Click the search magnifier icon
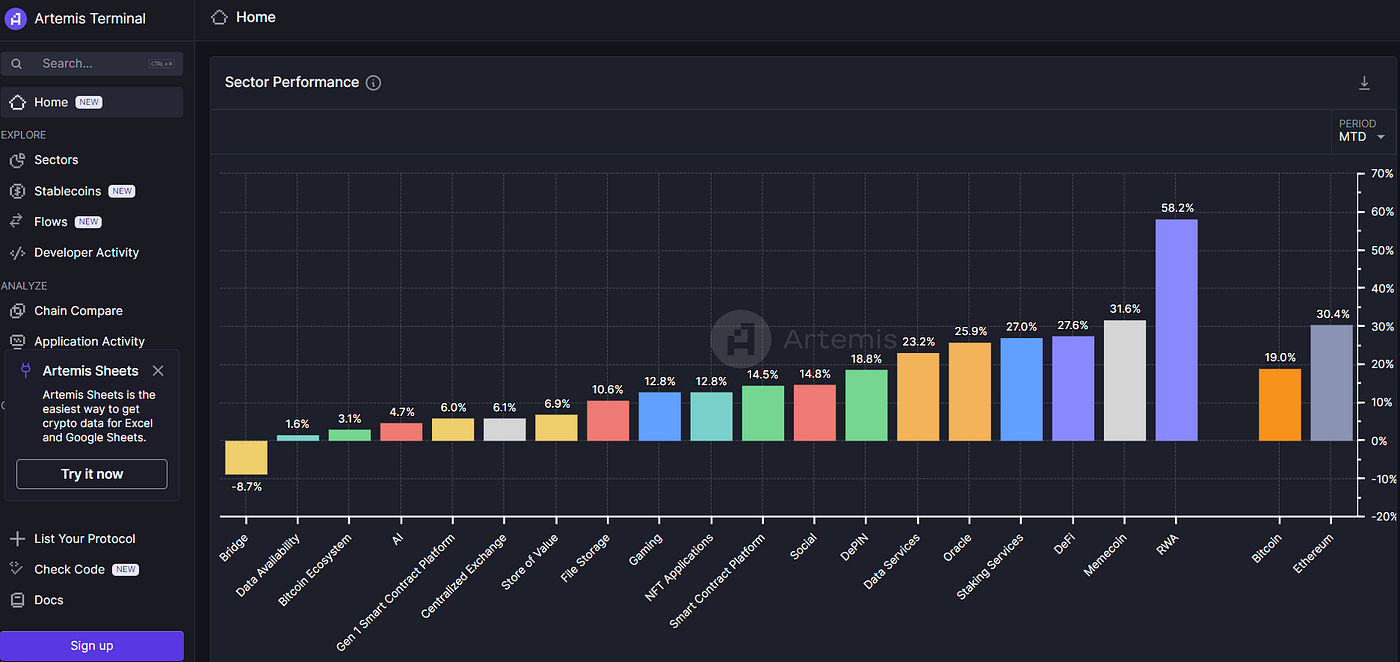This screenshot has height=662, width=1400. pyautogui.click(x=16, y=64)
